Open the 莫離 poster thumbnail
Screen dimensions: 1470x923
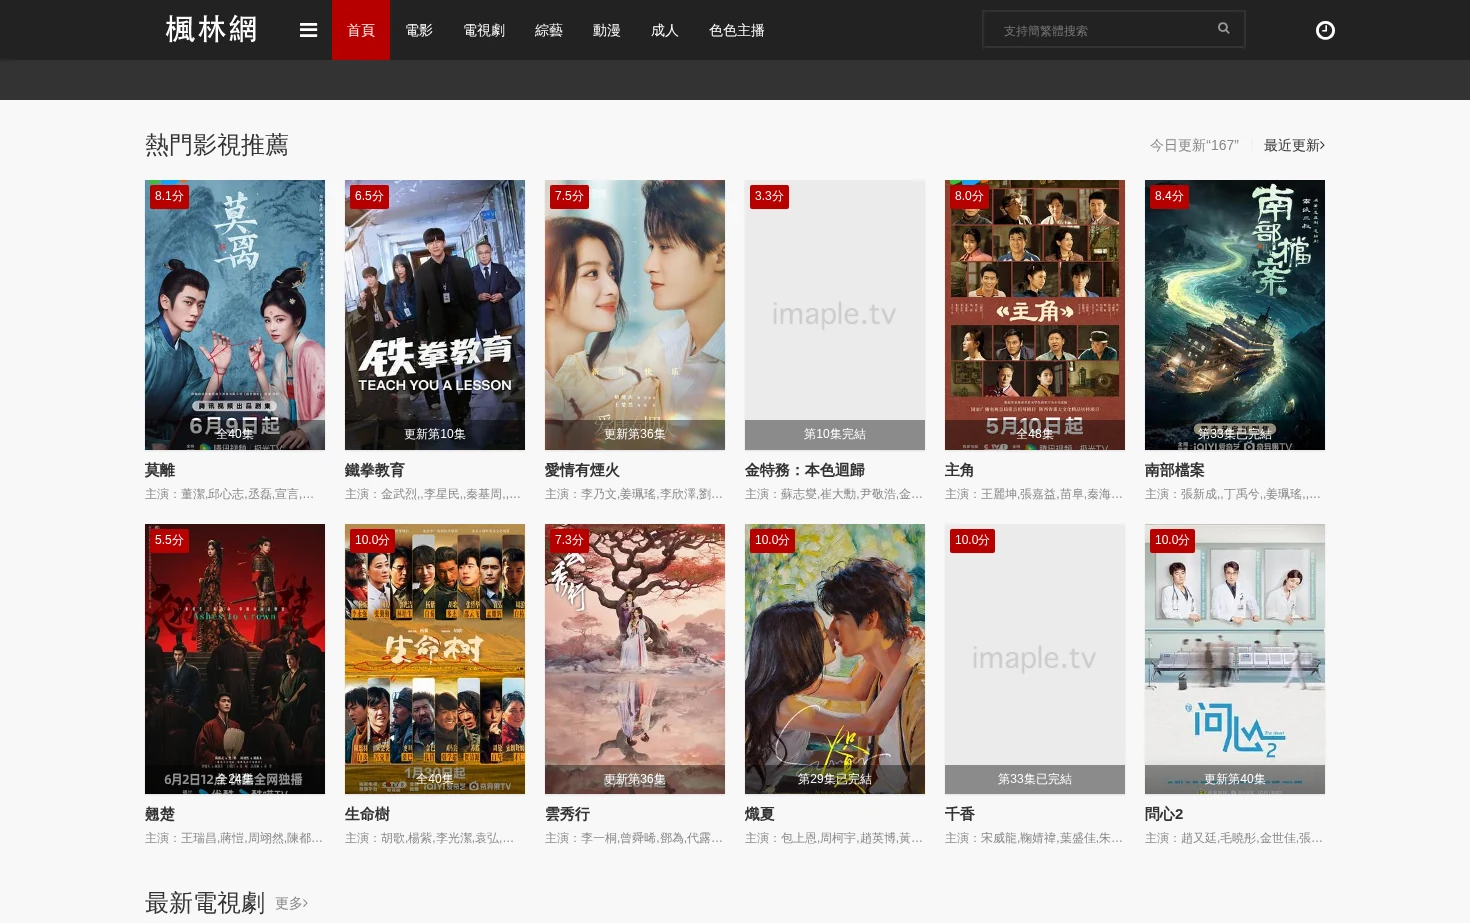235,315
